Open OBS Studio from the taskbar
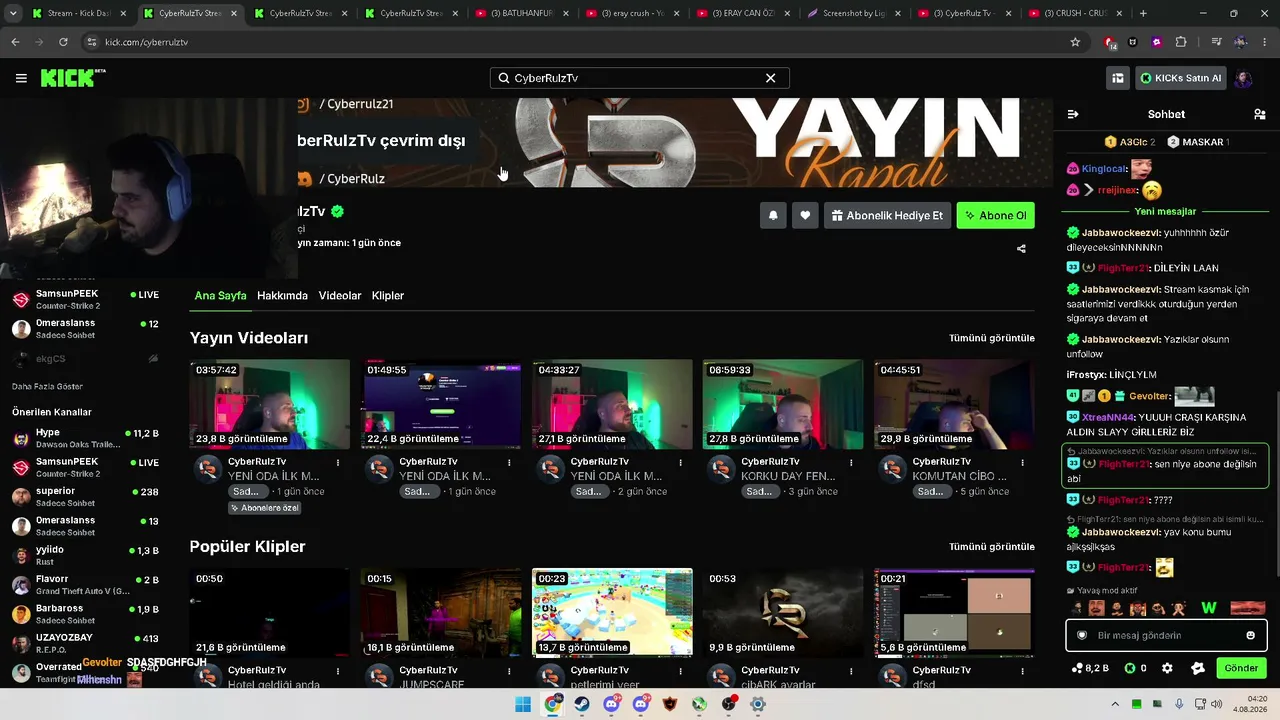Screen dimensions: 1280x720 coord(729,704)
